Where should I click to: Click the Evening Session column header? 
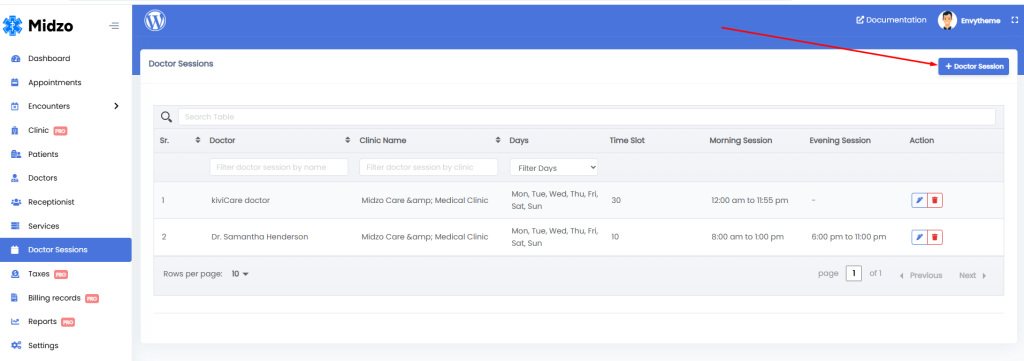coord(840,140)
